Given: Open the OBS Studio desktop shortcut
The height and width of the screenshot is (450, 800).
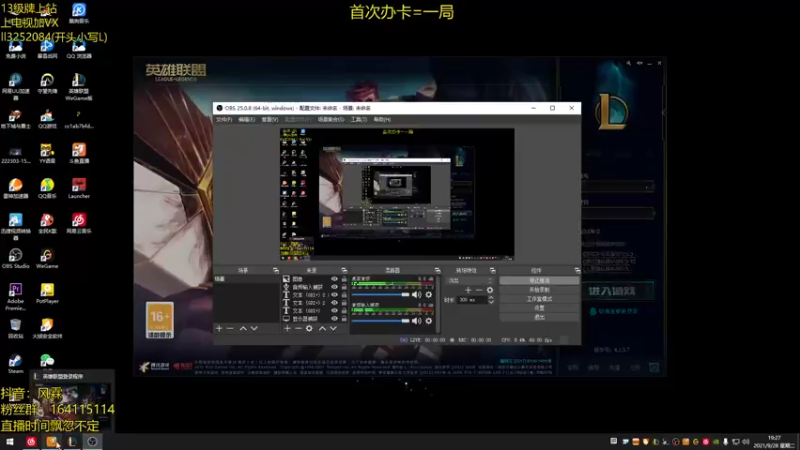Looking at the screenshot, I should point(15,258).
